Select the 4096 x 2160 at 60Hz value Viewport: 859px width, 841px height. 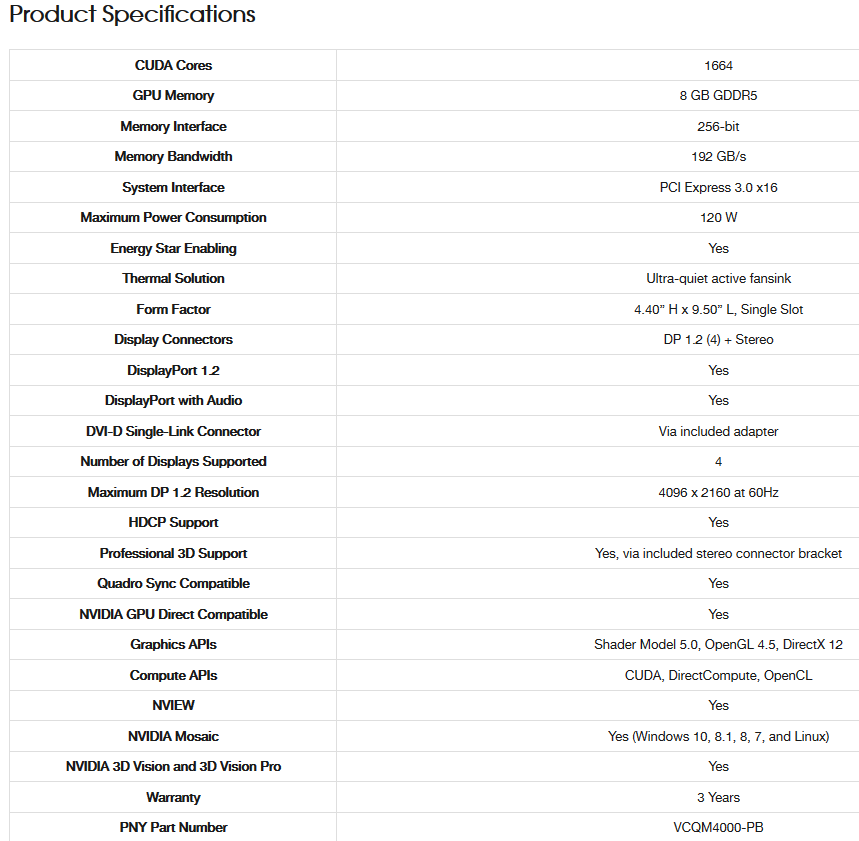[718, 492]
